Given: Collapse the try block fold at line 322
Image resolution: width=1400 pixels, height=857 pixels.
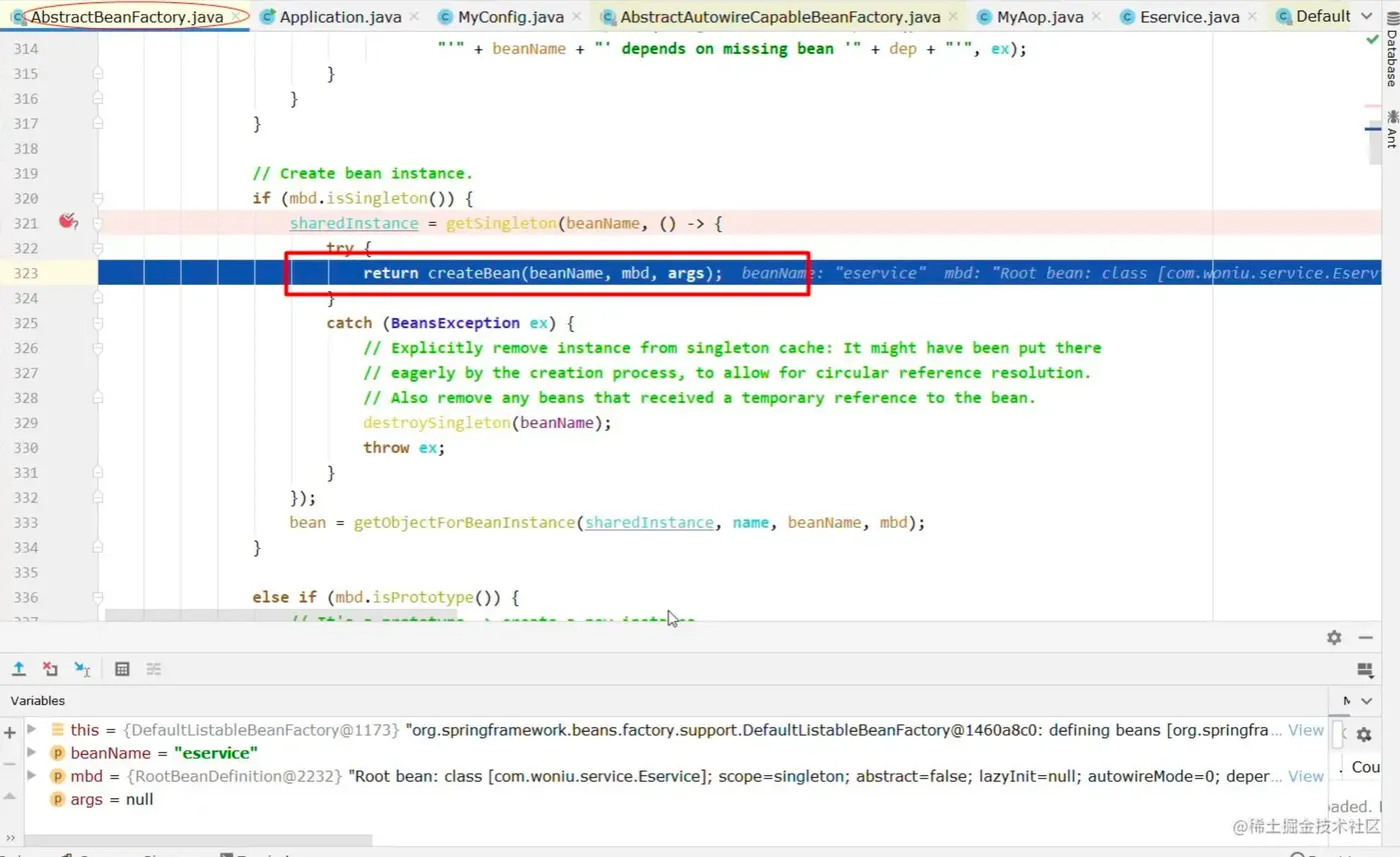Looking at the screenshot, I should click(x=98, y=248).
